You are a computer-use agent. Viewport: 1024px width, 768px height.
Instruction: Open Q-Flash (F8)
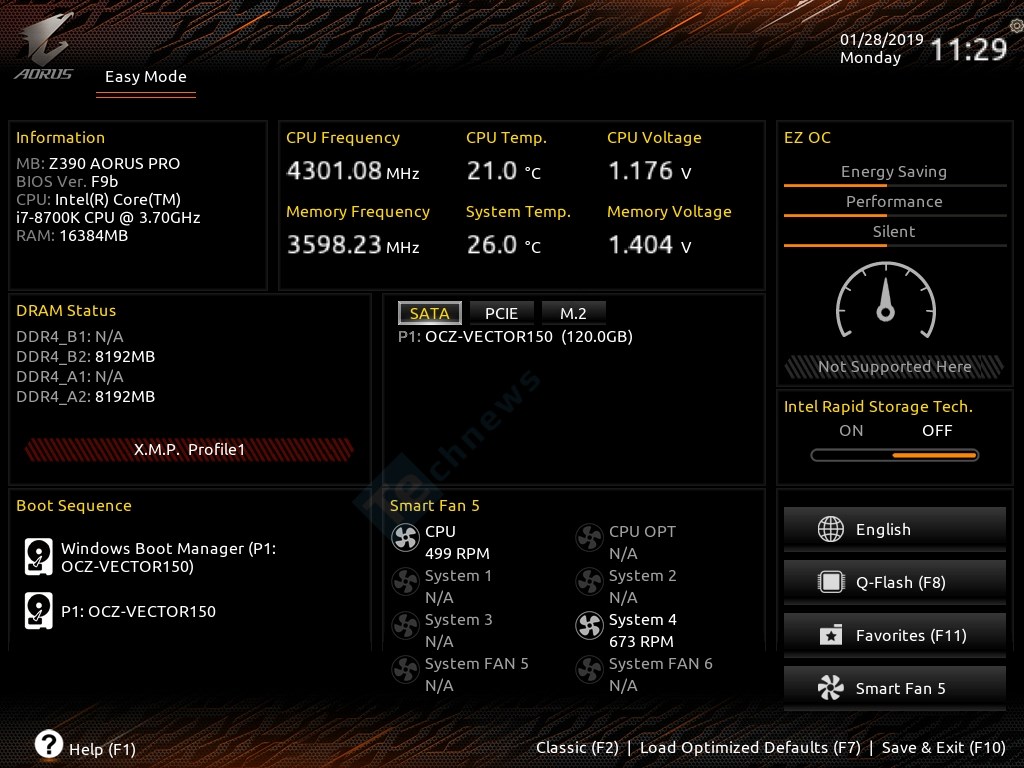895,582
